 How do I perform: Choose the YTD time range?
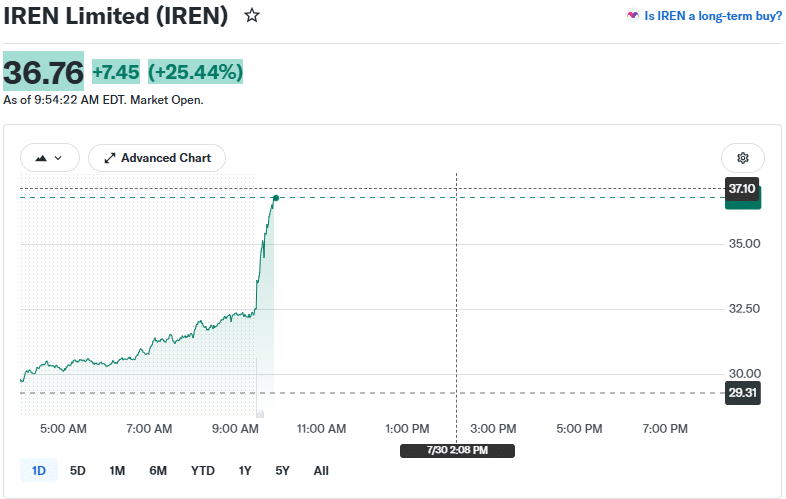click(x=203, y=470)
